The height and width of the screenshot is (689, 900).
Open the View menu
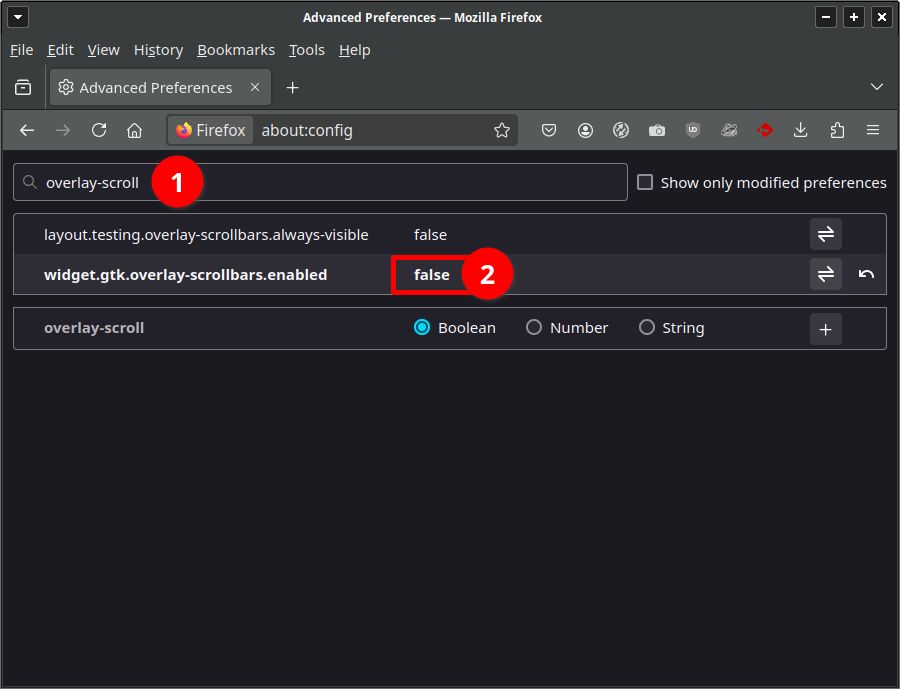[x=103, y=50]
